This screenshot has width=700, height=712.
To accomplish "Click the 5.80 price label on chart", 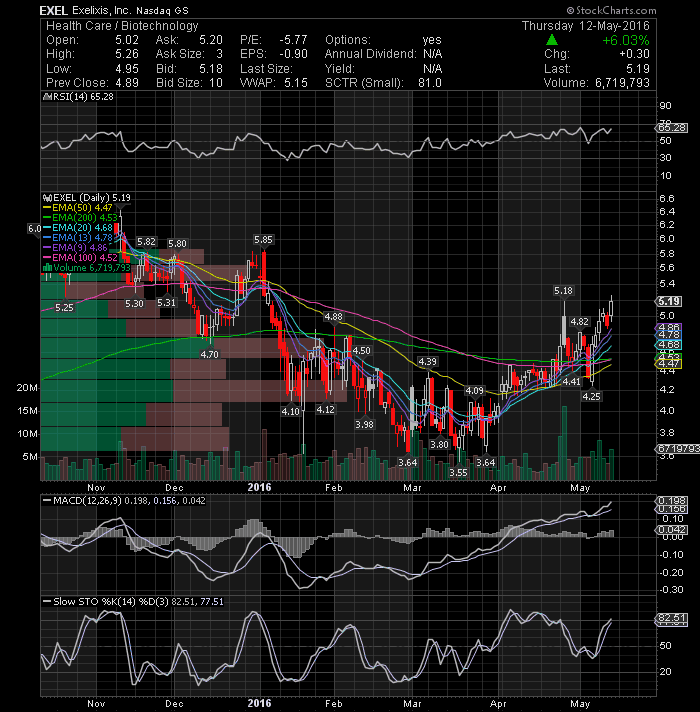I will tap(177, 244).
